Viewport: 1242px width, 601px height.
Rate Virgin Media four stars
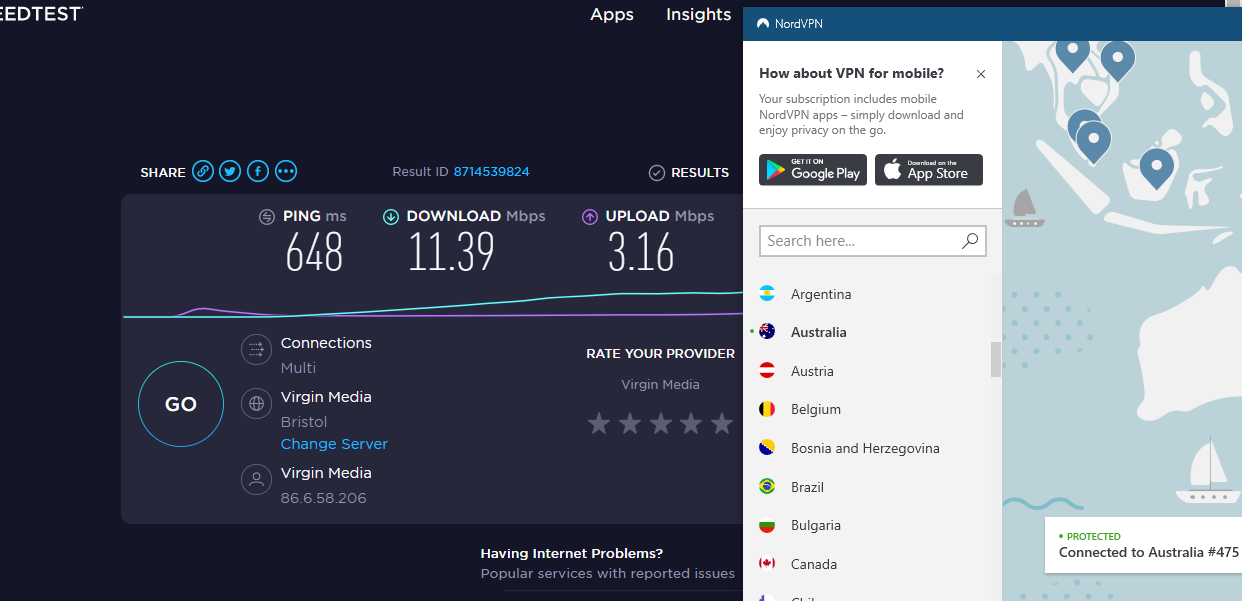691,423
